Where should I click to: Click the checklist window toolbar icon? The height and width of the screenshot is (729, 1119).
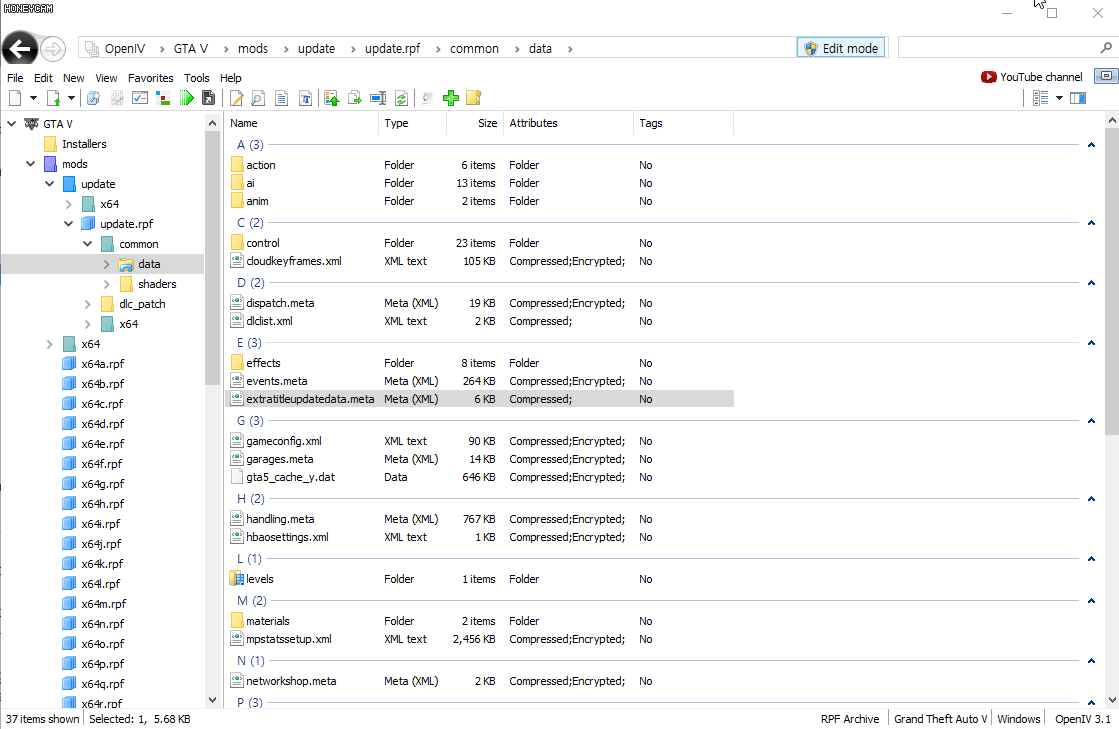click(x=140, y=98)
